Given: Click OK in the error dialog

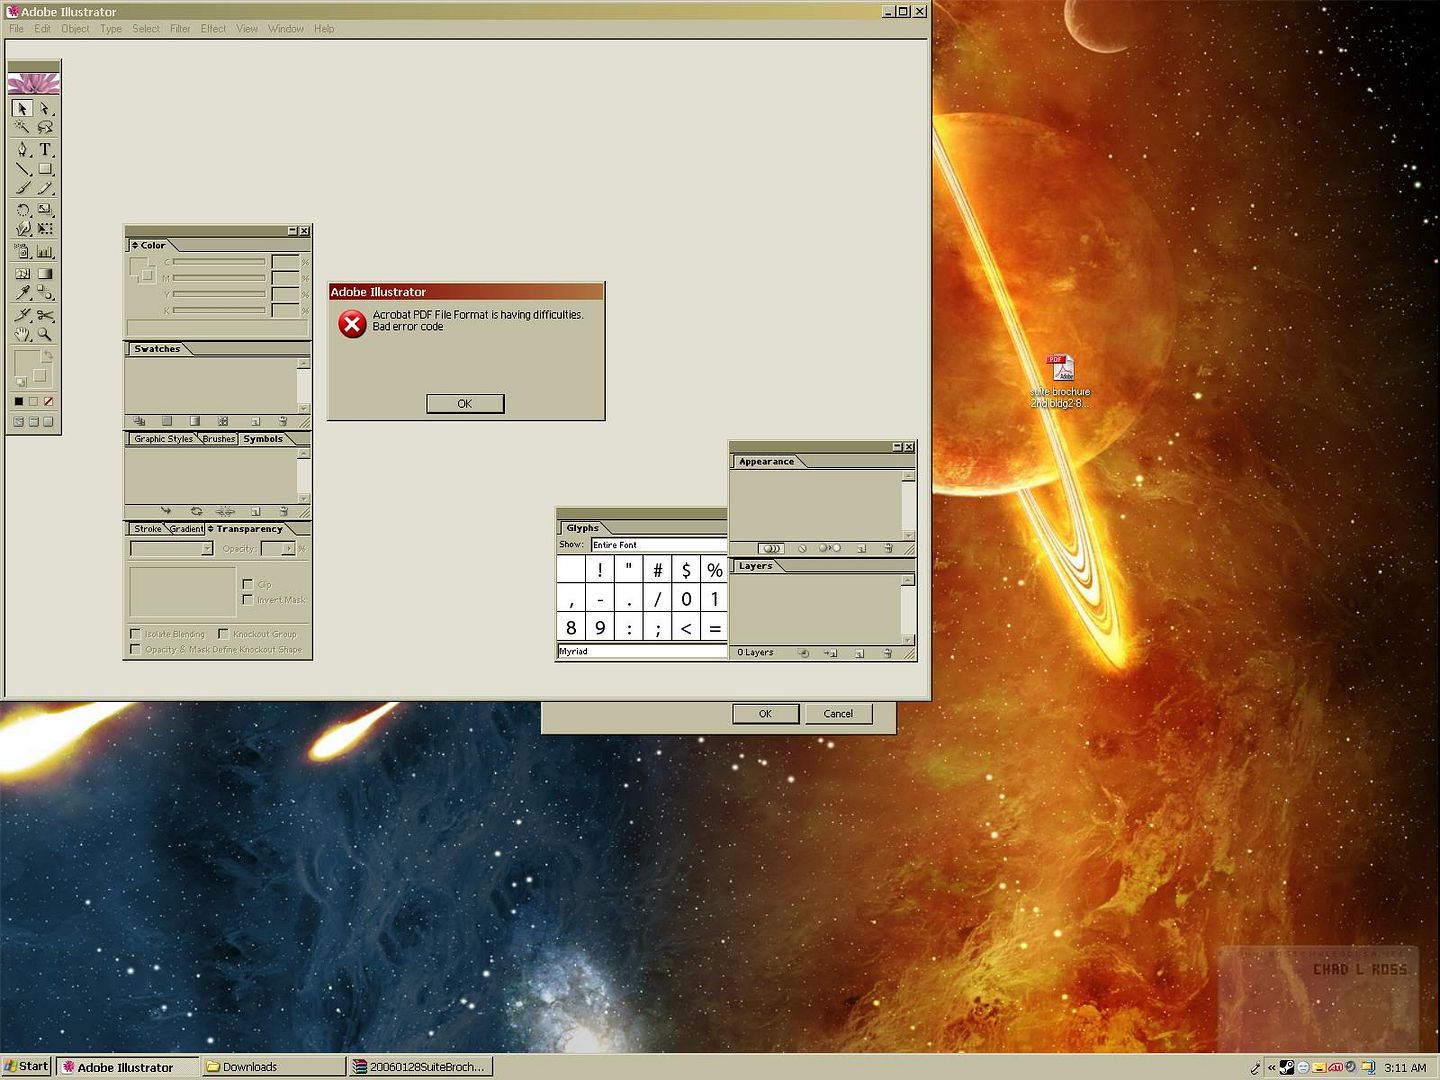Looking at the screenshot, I should 465,403.
